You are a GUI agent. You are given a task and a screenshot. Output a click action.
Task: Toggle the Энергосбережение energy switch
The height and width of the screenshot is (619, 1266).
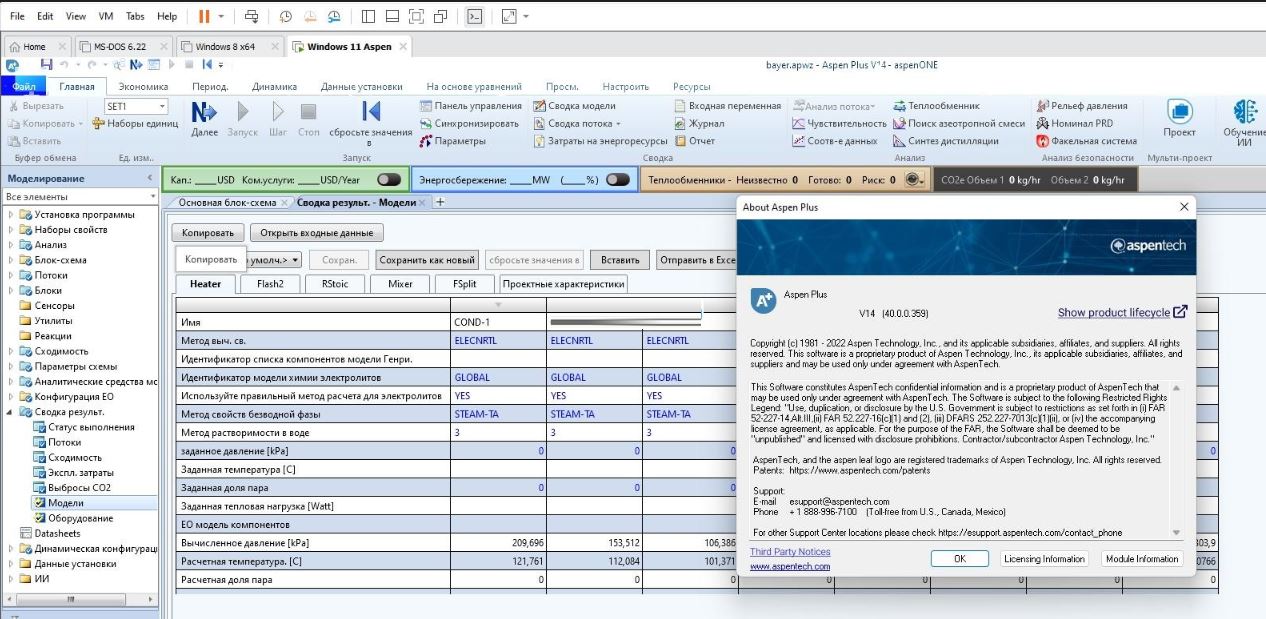(618, 180)
